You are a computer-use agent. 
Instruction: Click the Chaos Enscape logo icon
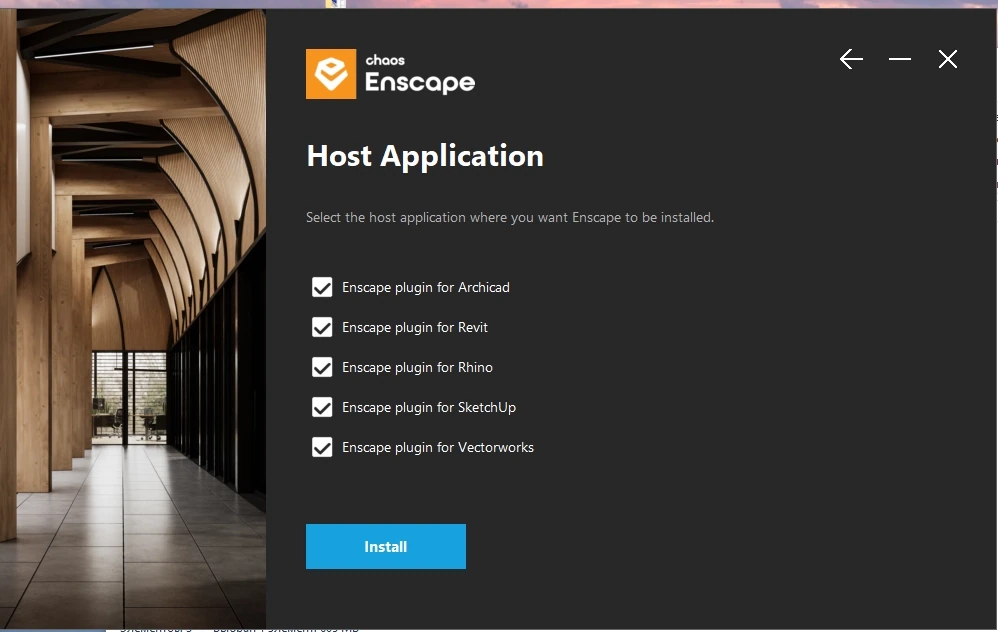click(x=331, y=74)
